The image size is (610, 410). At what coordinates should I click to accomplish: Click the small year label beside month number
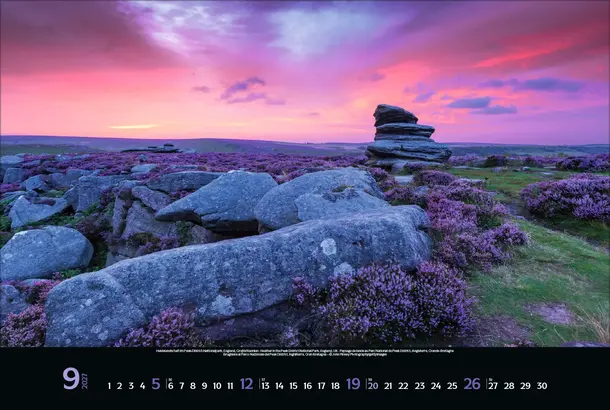click(x=84, y=380)
